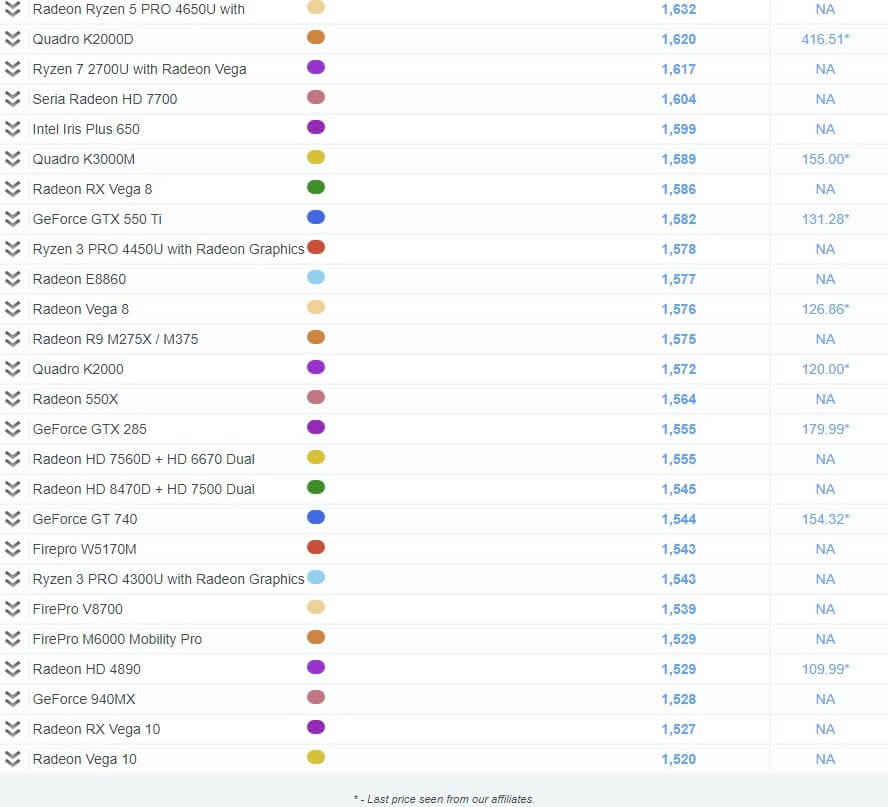Image resolution: width=888 pixels, height=807 pixels.
Task: Open the GeForce GTX 550 Ti link
Action: (97, 219)
